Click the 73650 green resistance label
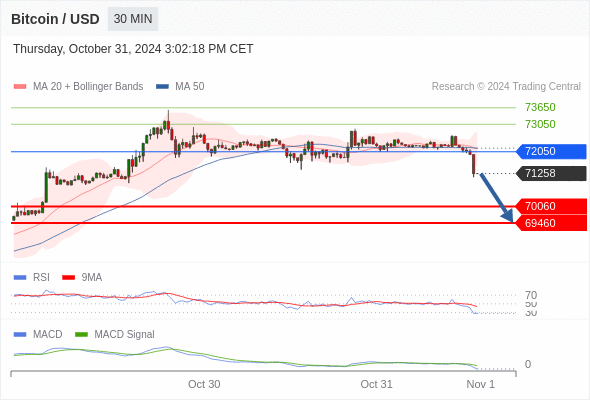This screenshot has height=400, width=590. 540,107
